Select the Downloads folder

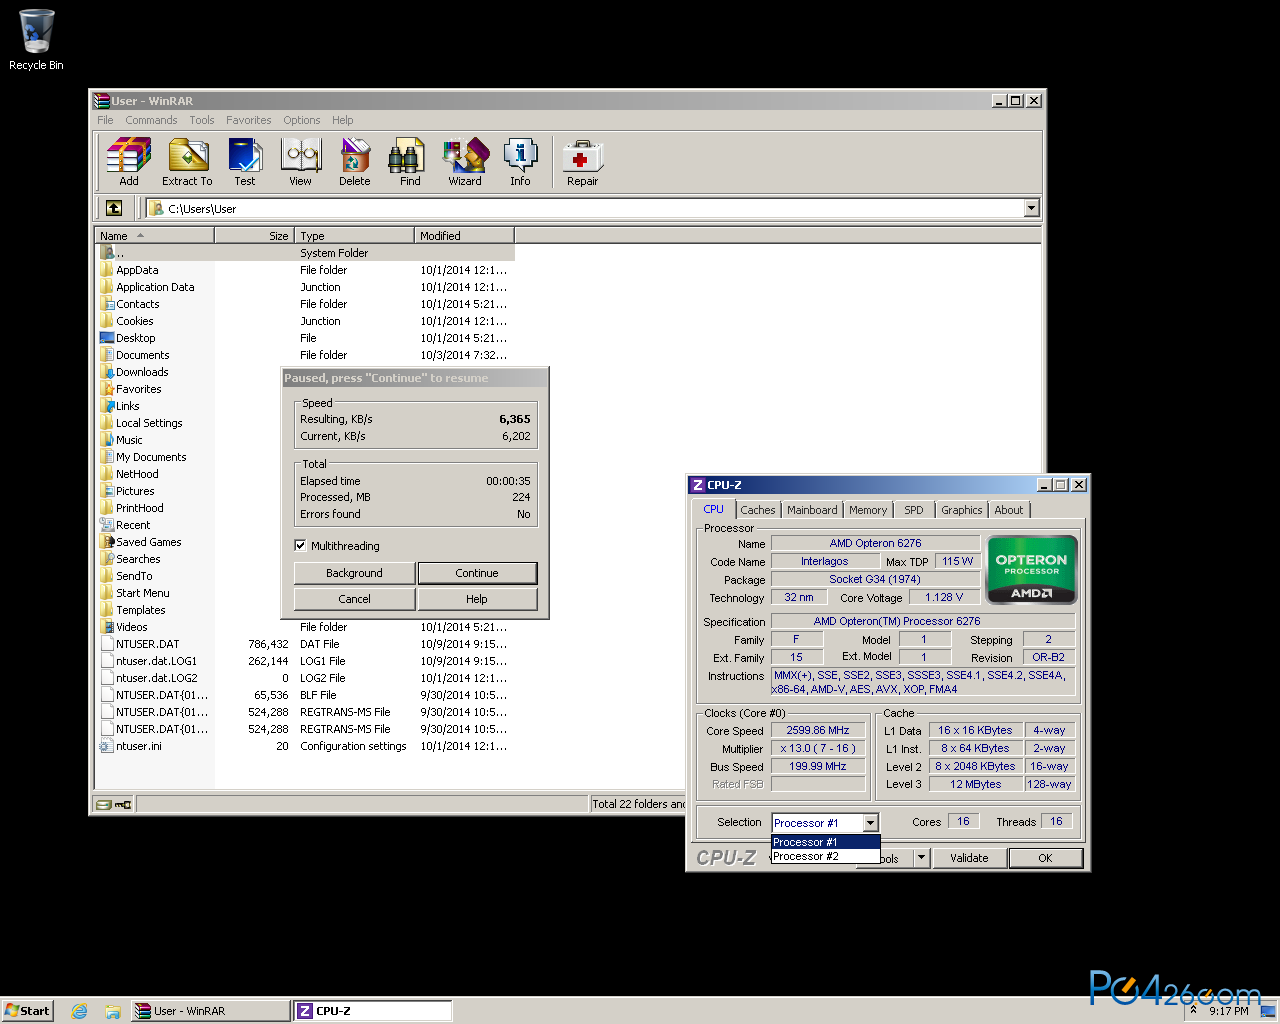134,372
